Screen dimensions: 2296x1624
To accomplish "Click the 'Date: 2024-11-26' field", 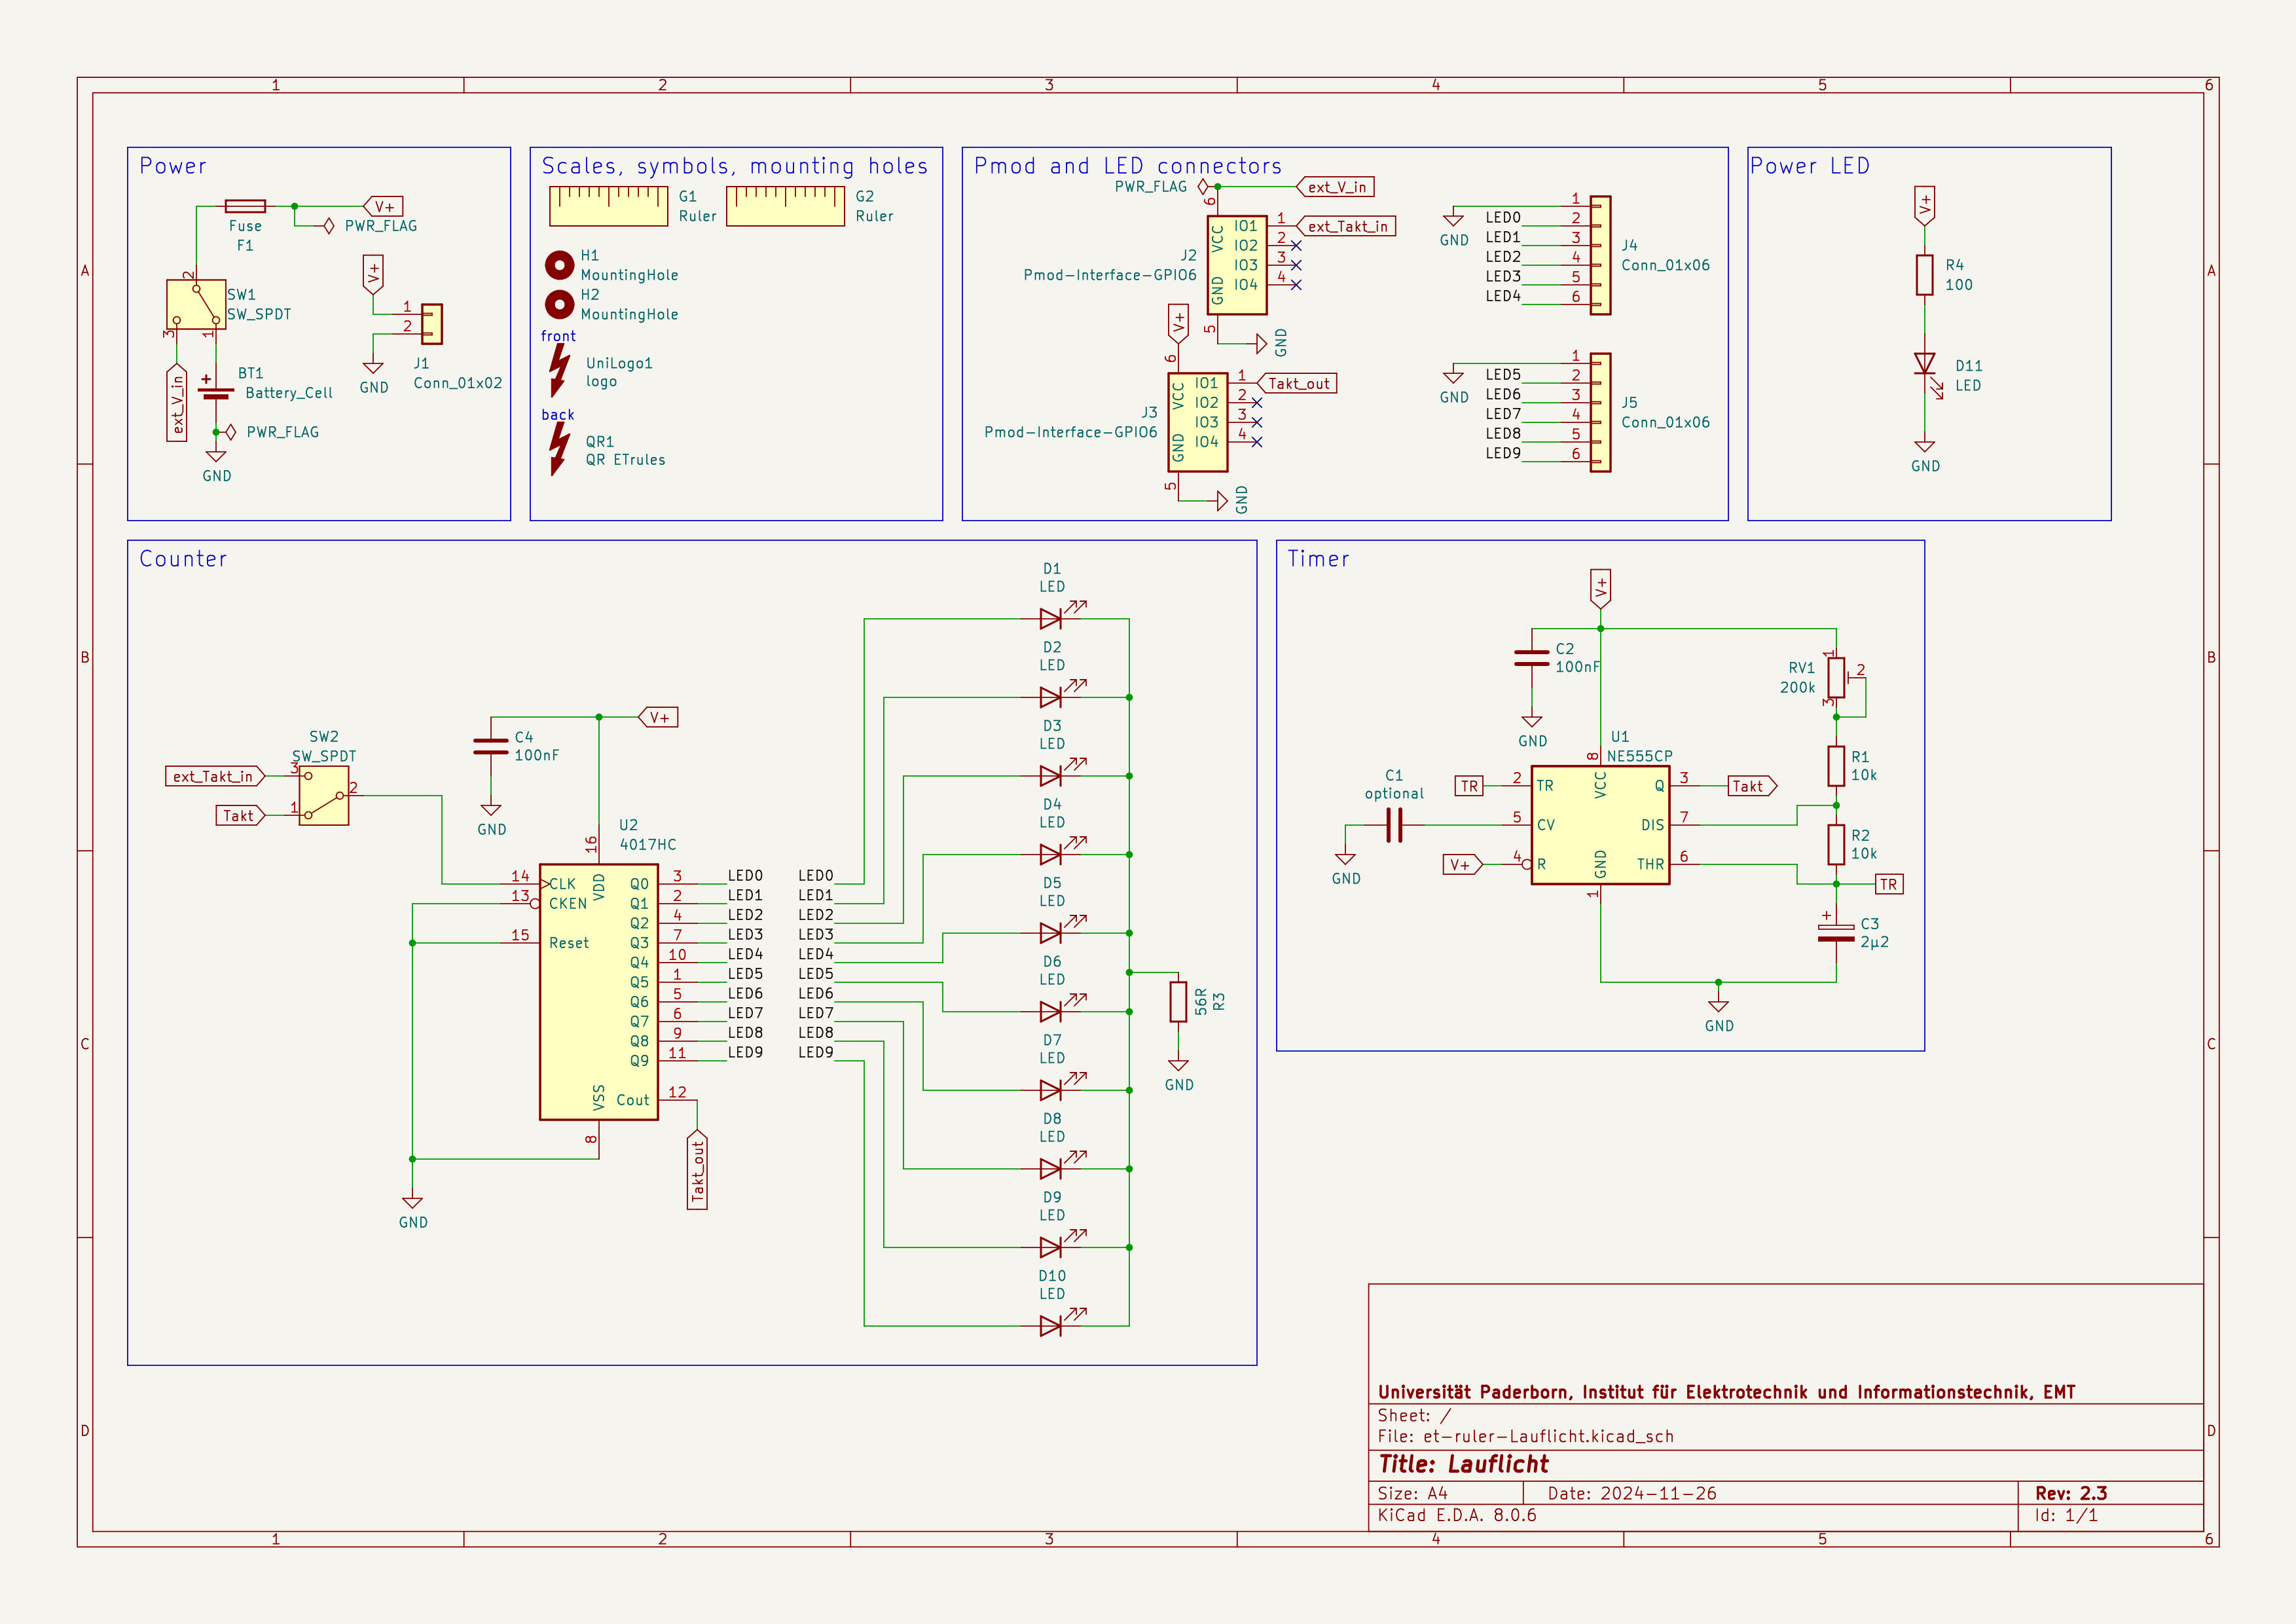I will point(1632,1493).
